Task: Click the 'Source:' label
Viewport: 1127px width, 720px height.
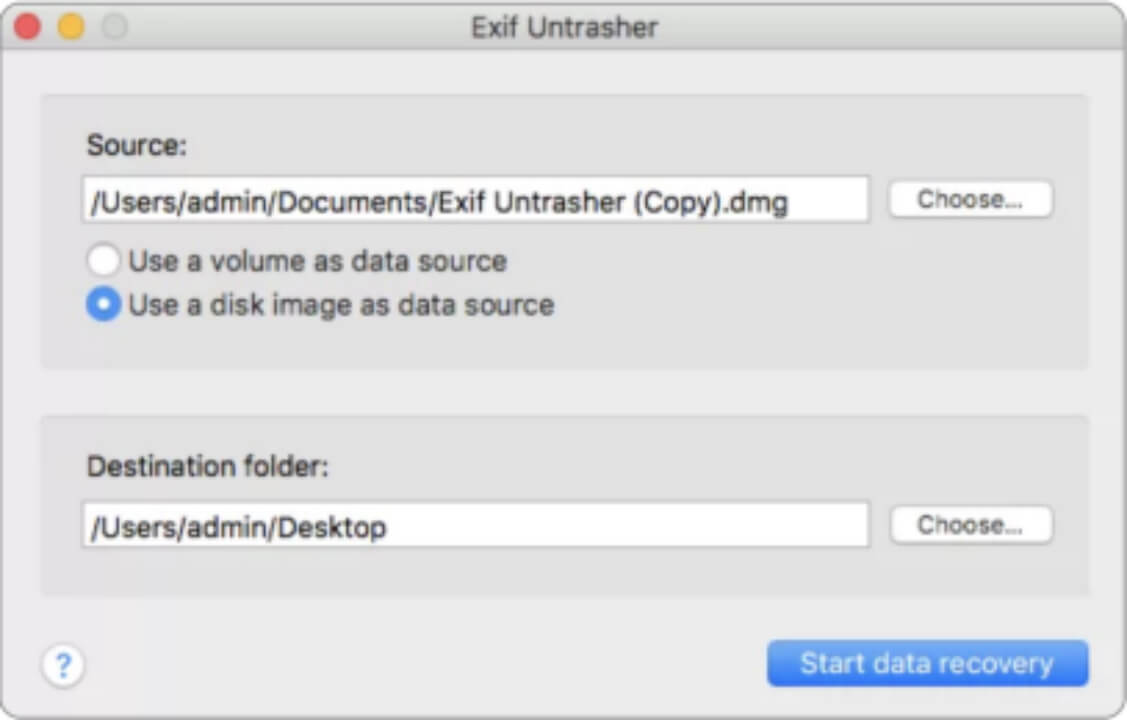Action: point(137,145)
